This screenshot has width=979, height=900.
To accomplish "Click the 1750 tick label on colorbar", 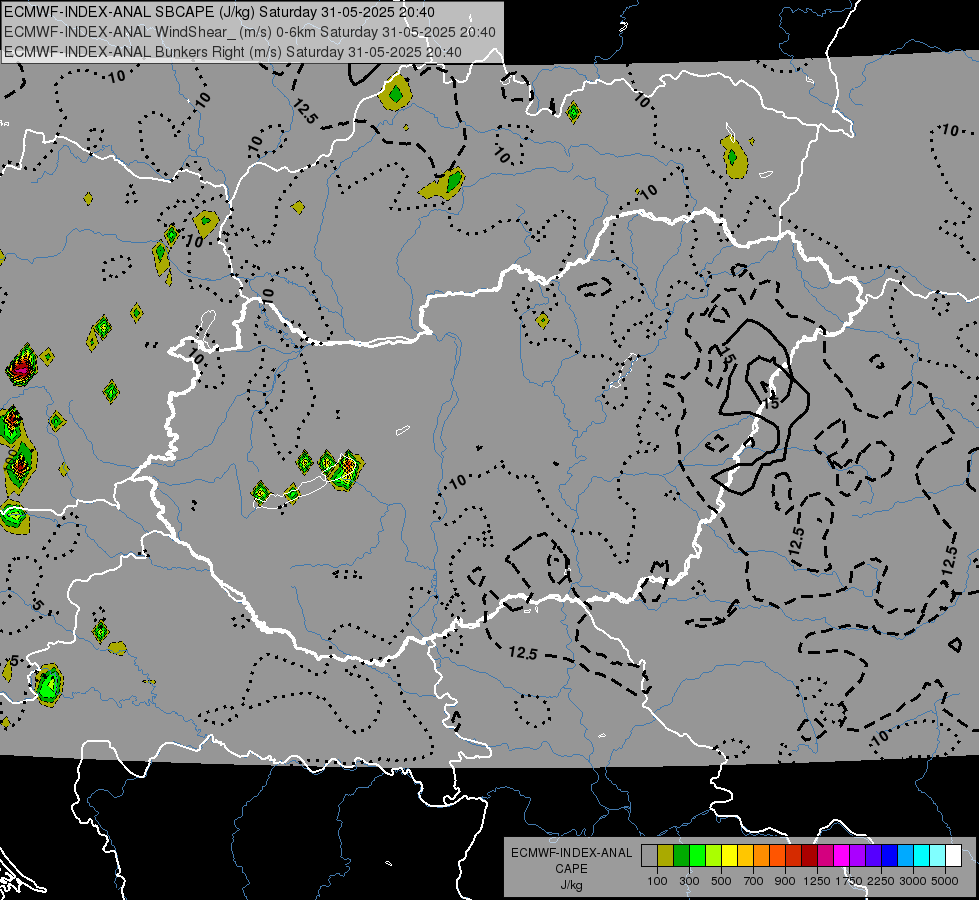I will point(849,881).
